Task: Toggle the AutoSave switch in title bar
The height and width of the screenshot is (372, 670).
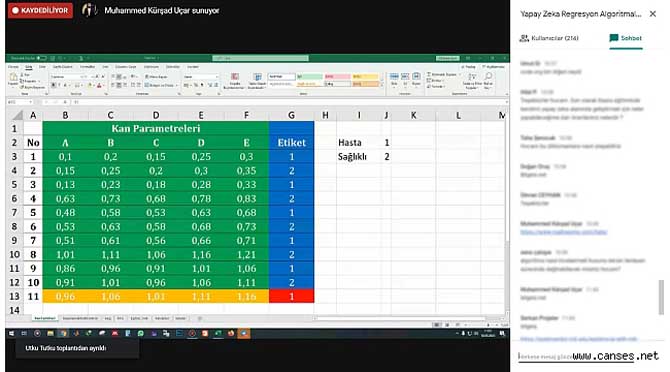Action: pos(41,58)
